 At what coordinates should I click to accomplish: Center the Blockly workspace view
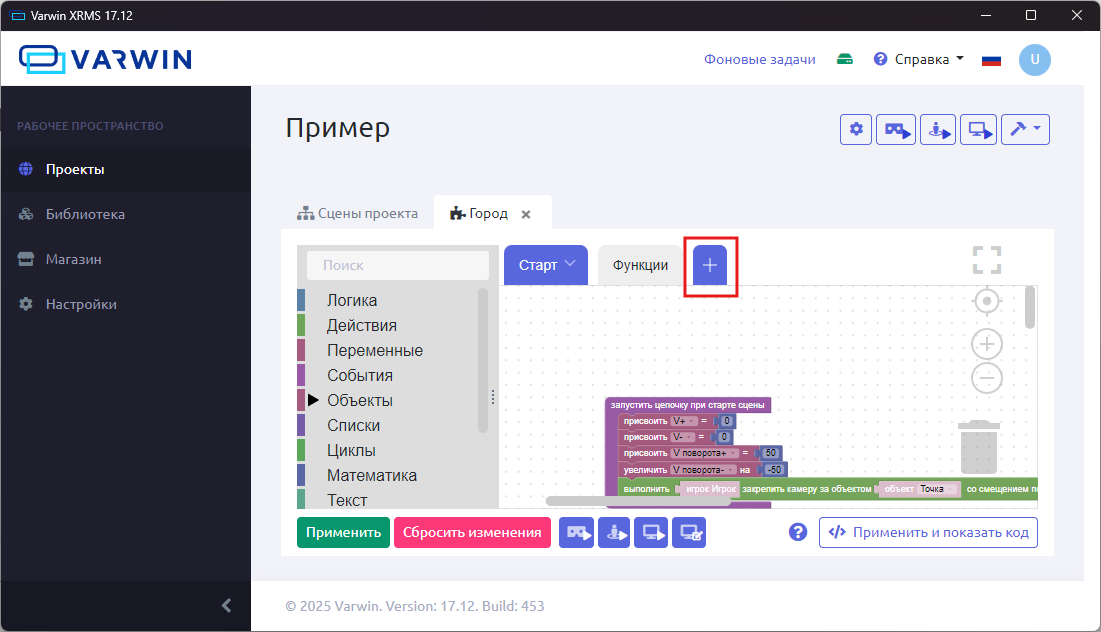tap(987, 301)
